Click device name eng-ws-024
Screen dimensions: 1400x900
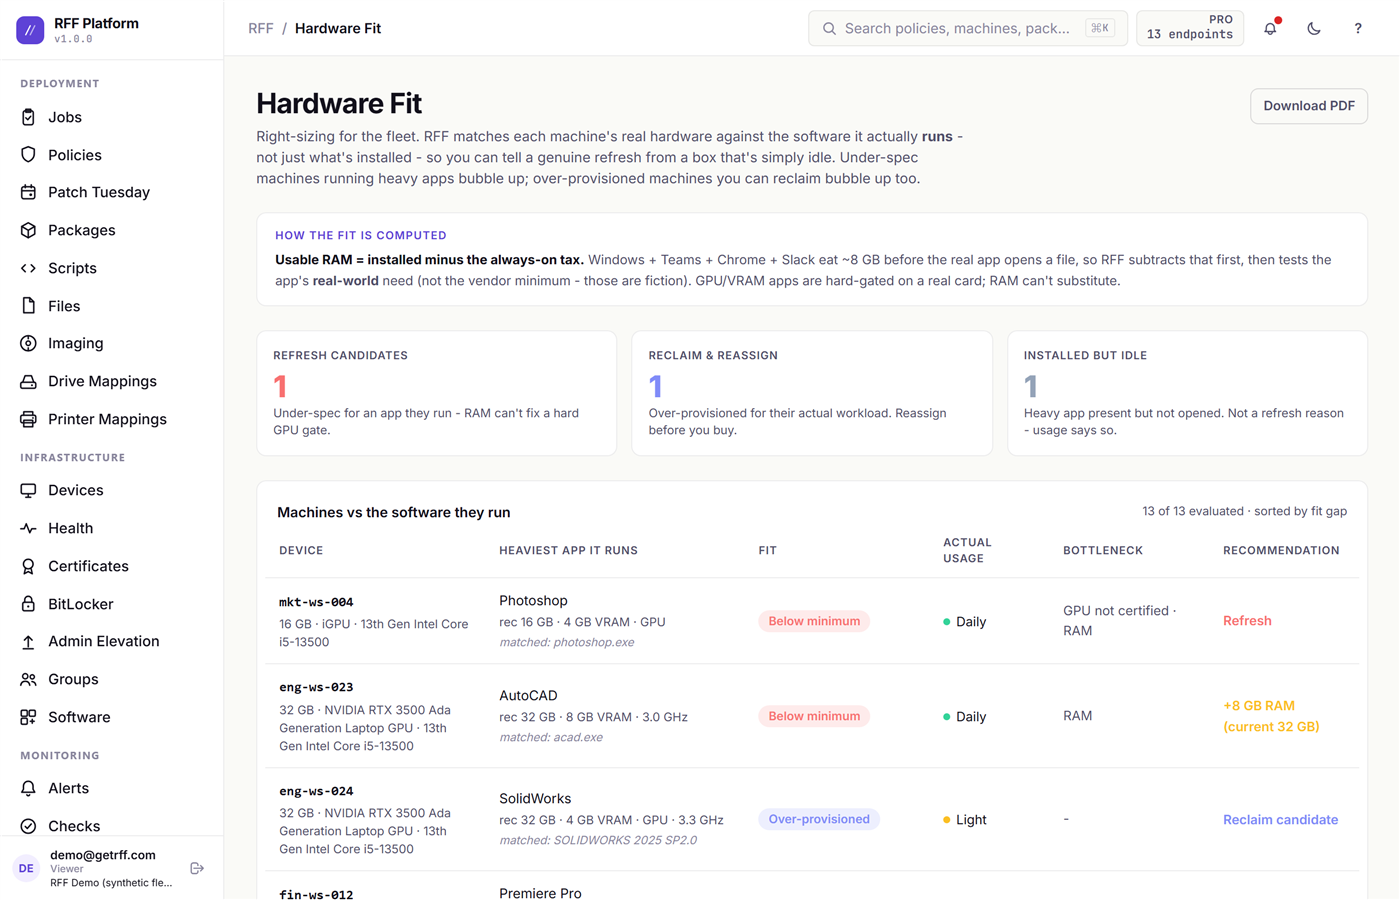(316, 791)
